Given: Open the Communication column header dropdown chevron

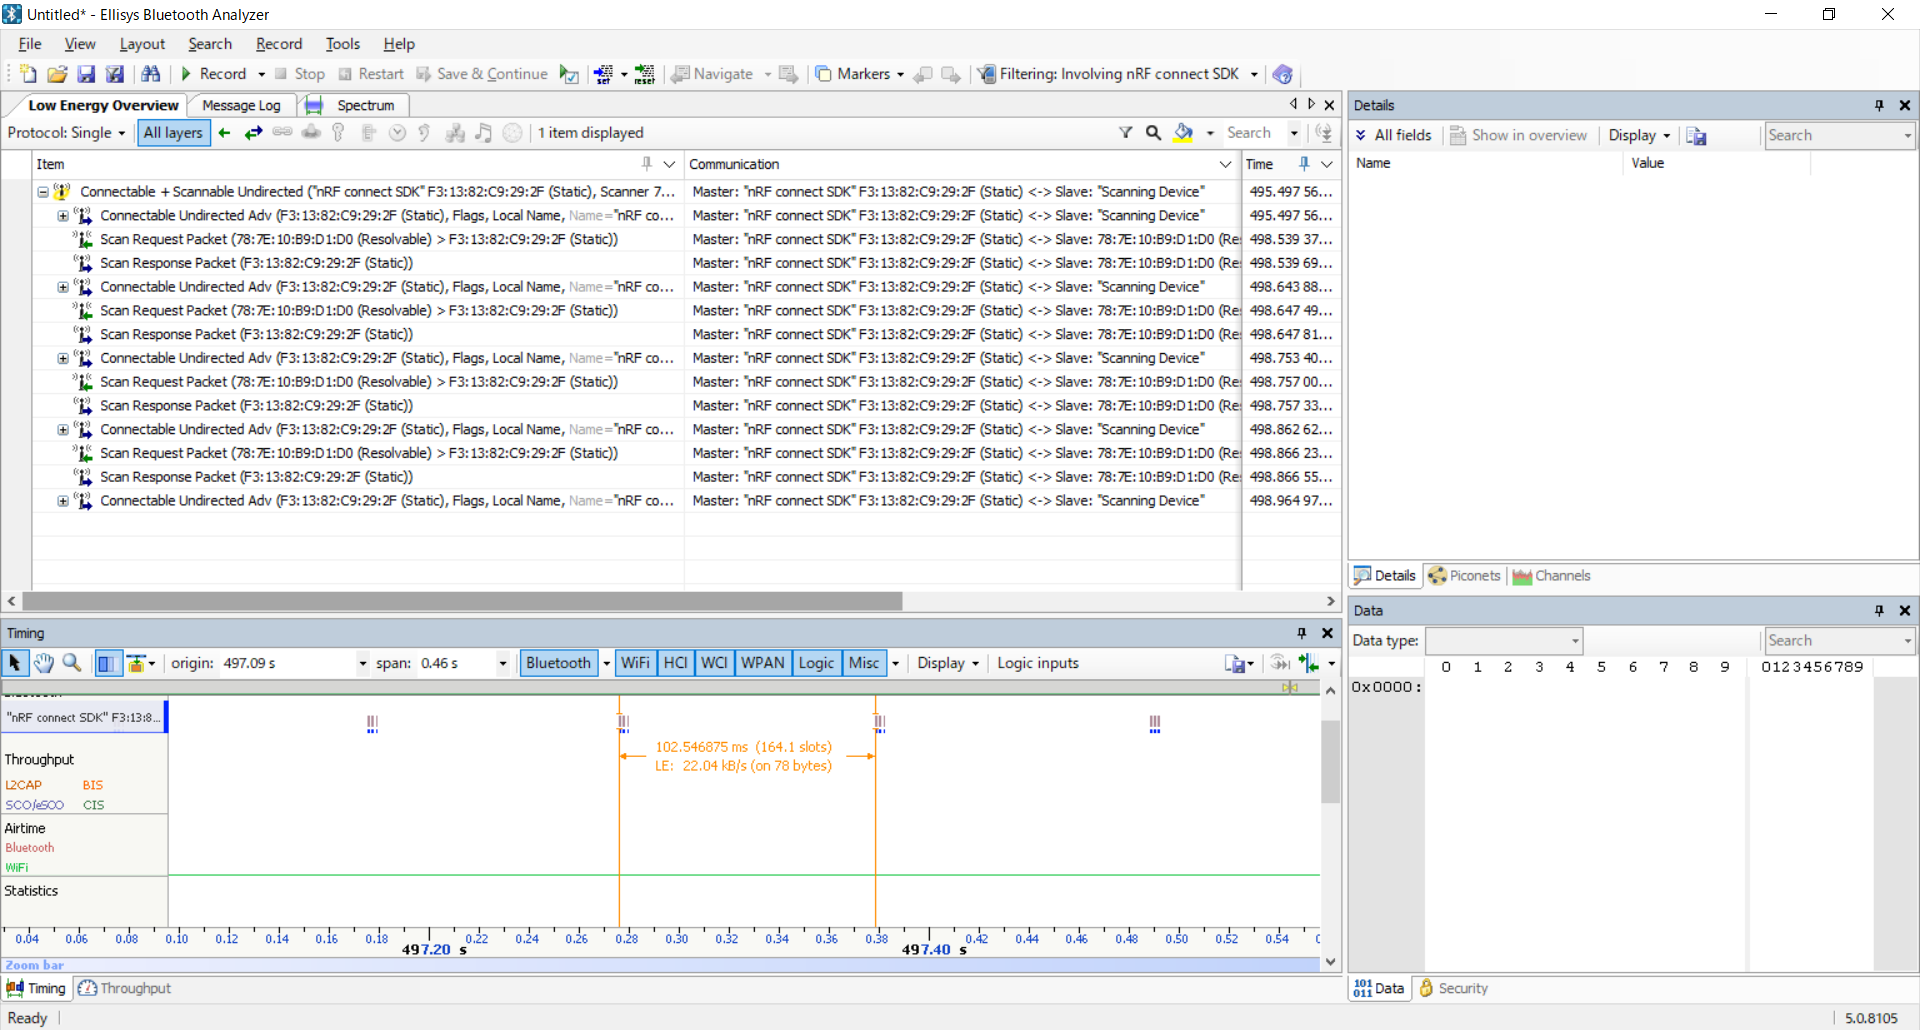Looking at the screenshot, I should [1225, 164].
